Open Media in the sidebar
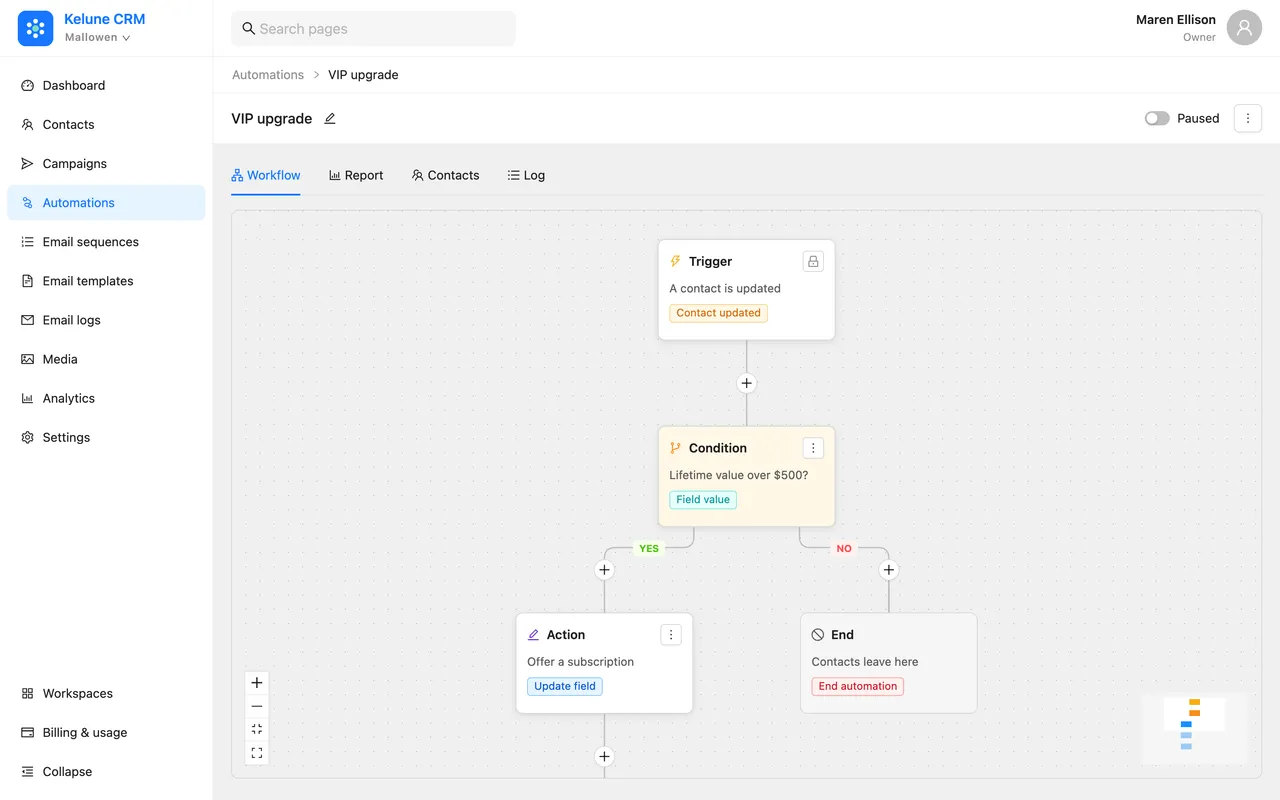 click(x=106, y=359)
